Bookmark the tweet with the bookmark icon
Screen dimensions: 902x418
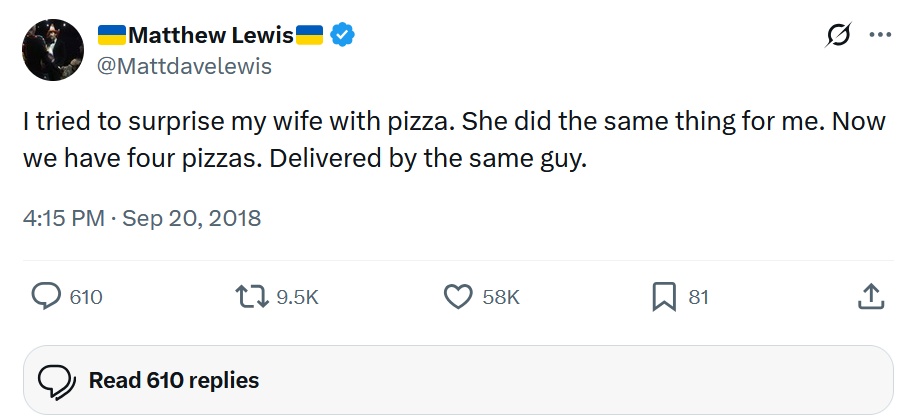(x=664, y=297)
